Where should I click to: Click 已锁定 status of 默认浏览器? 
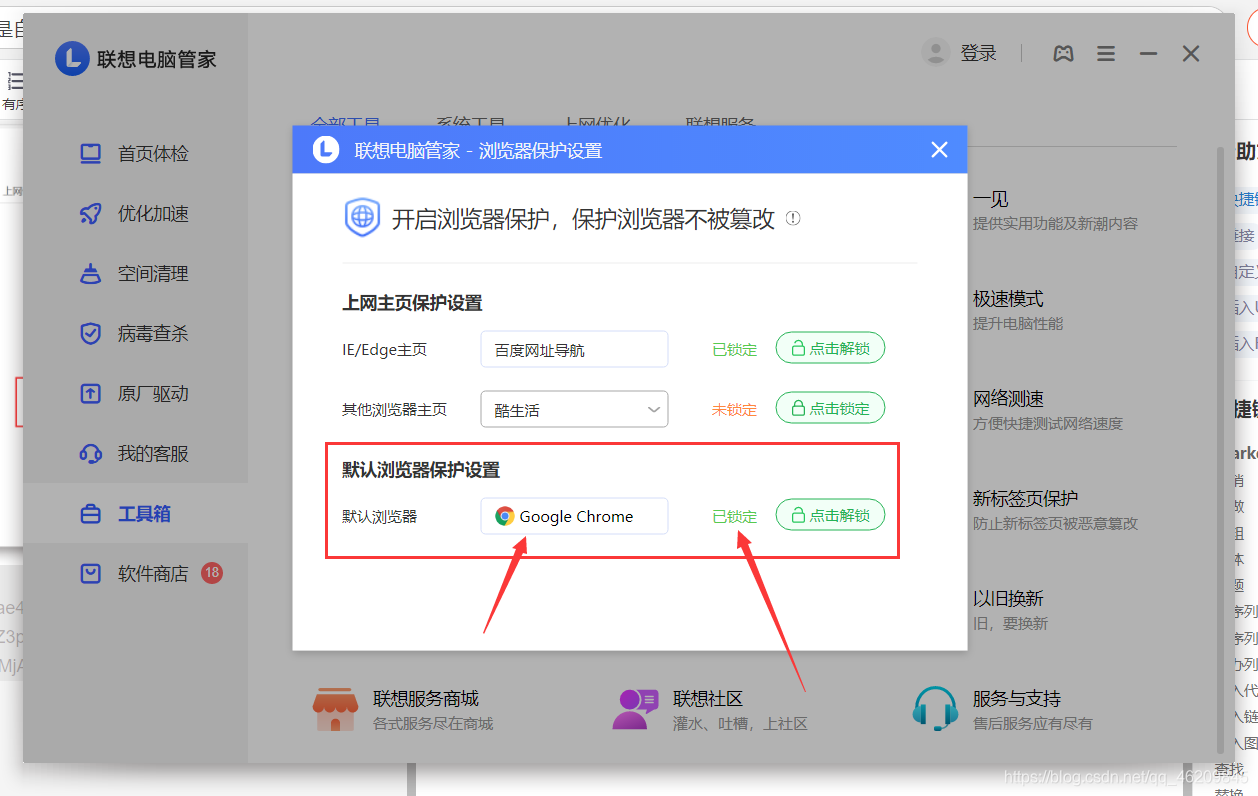pos(735,517)
